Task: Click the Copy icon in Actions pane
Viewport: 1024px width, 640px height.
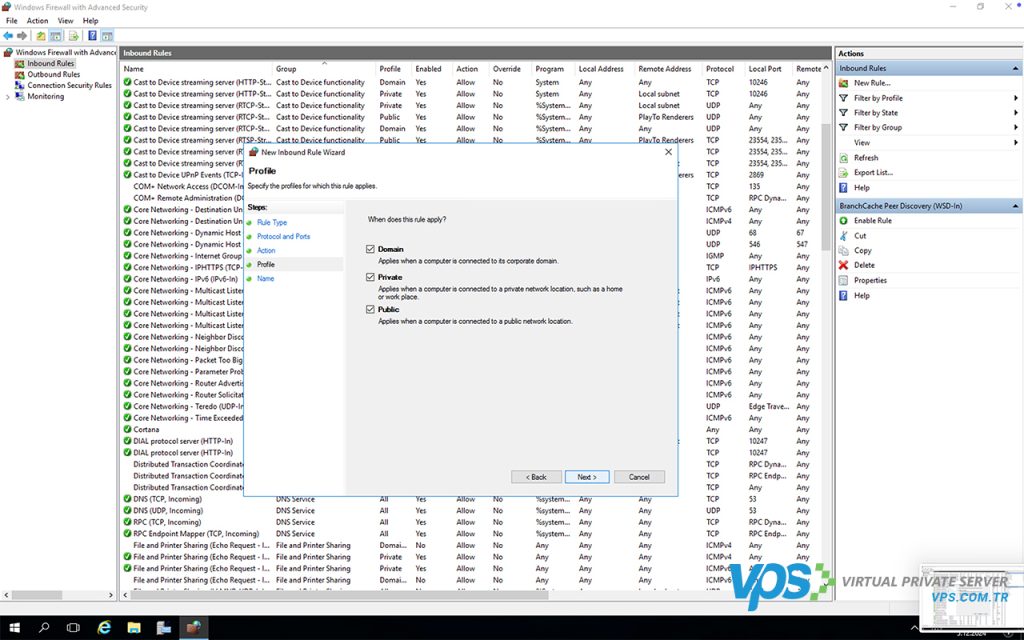Action: (844, 251)
